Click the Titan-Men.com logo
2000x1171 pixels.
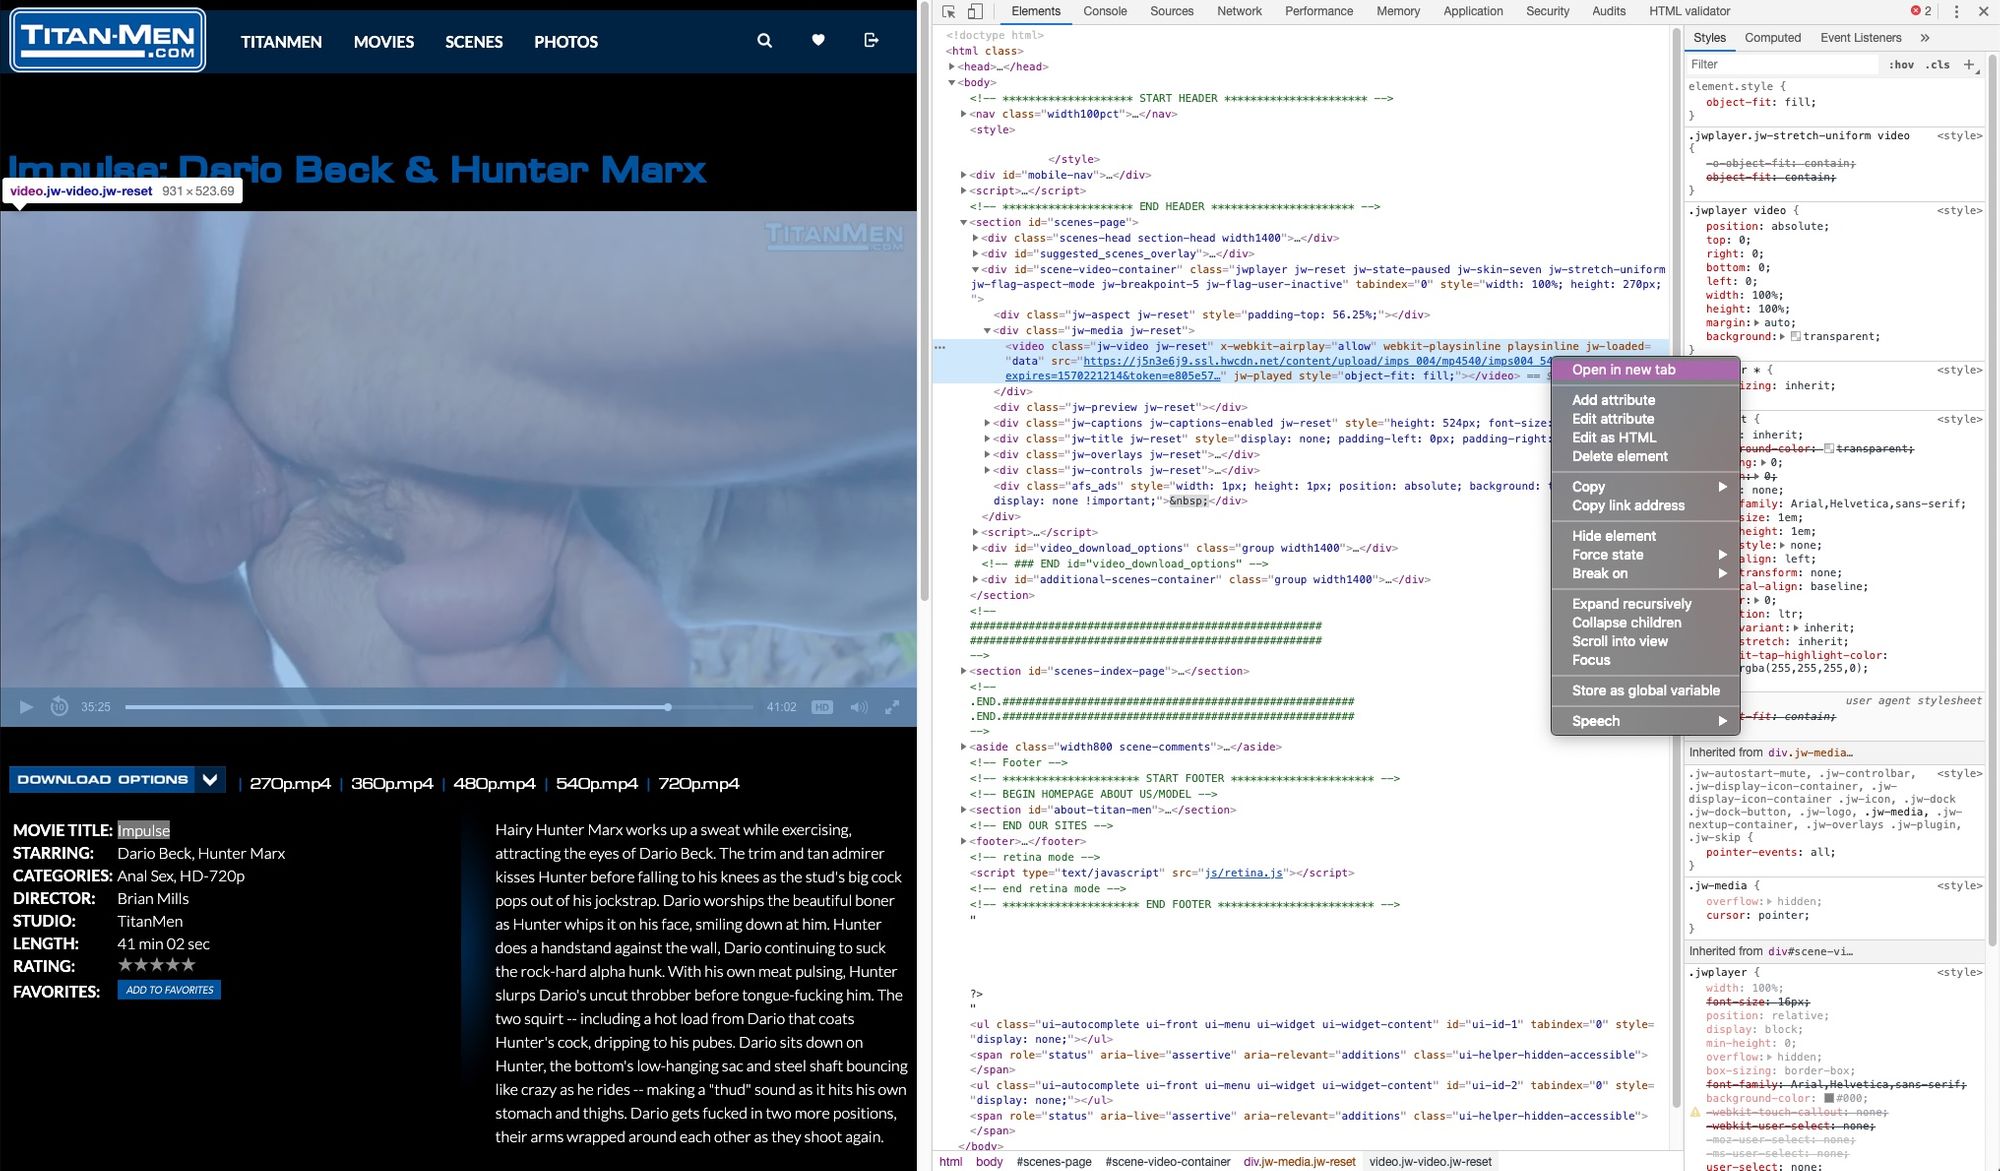pos(107,40)
